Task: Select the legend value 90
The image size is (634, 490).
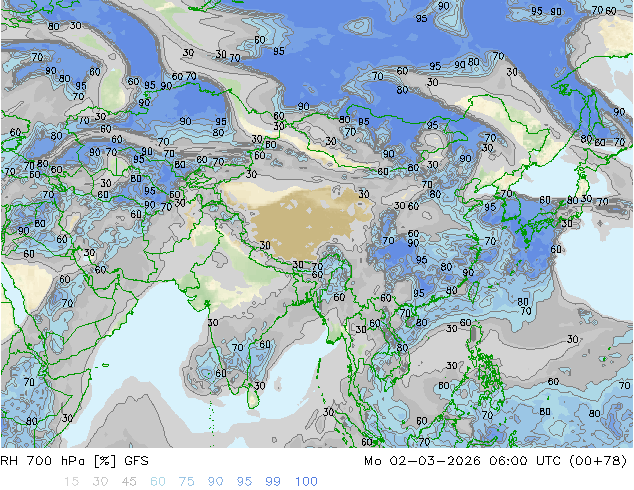Action: (x=216, y=482)
